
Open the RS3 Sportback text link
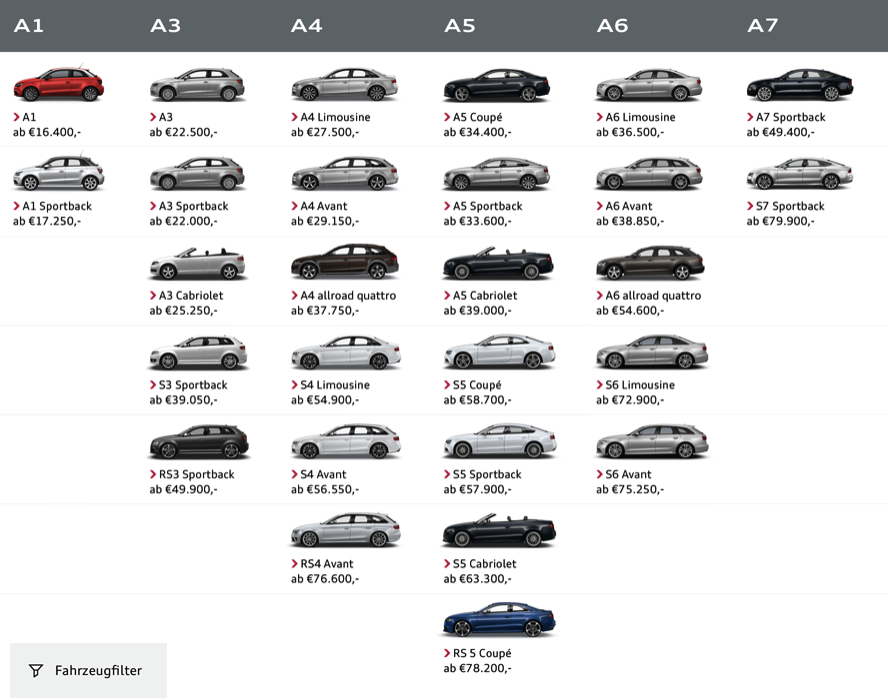coord(192,475)
